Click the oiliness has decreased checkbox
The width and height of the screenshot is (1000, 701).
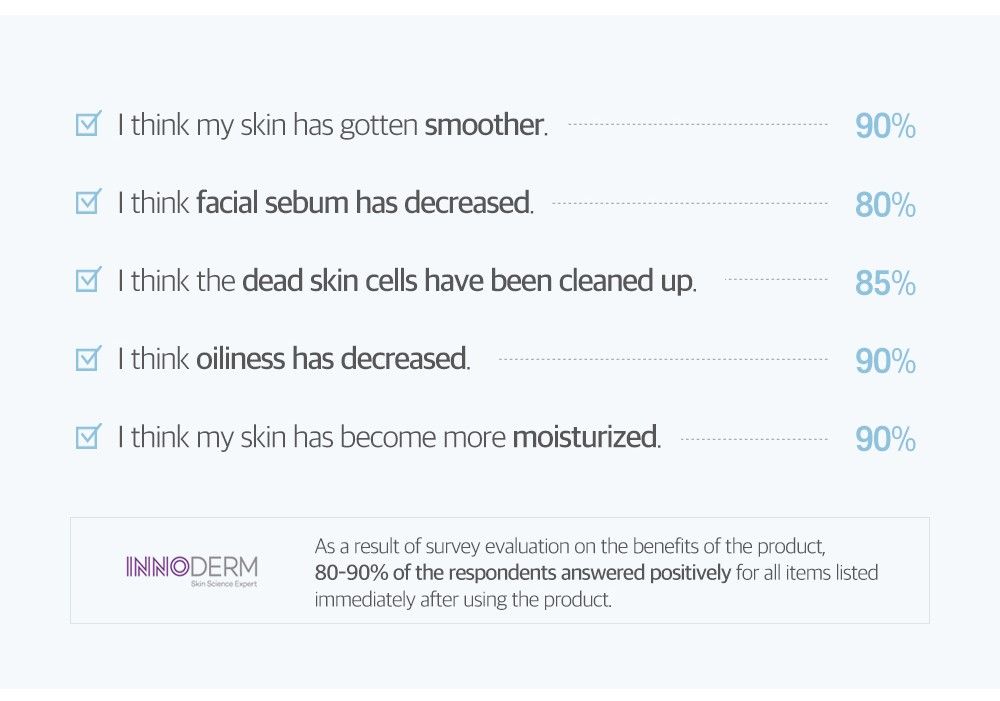[88, 358]
